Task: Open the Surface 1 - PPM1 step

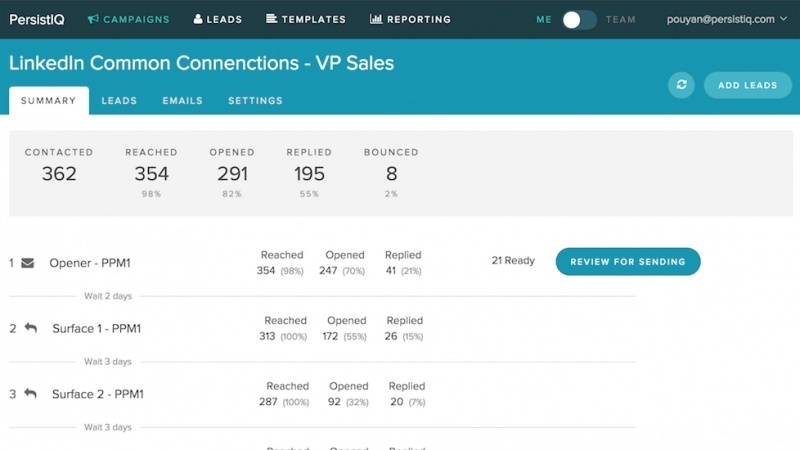Action: click(x=96, y=329)
